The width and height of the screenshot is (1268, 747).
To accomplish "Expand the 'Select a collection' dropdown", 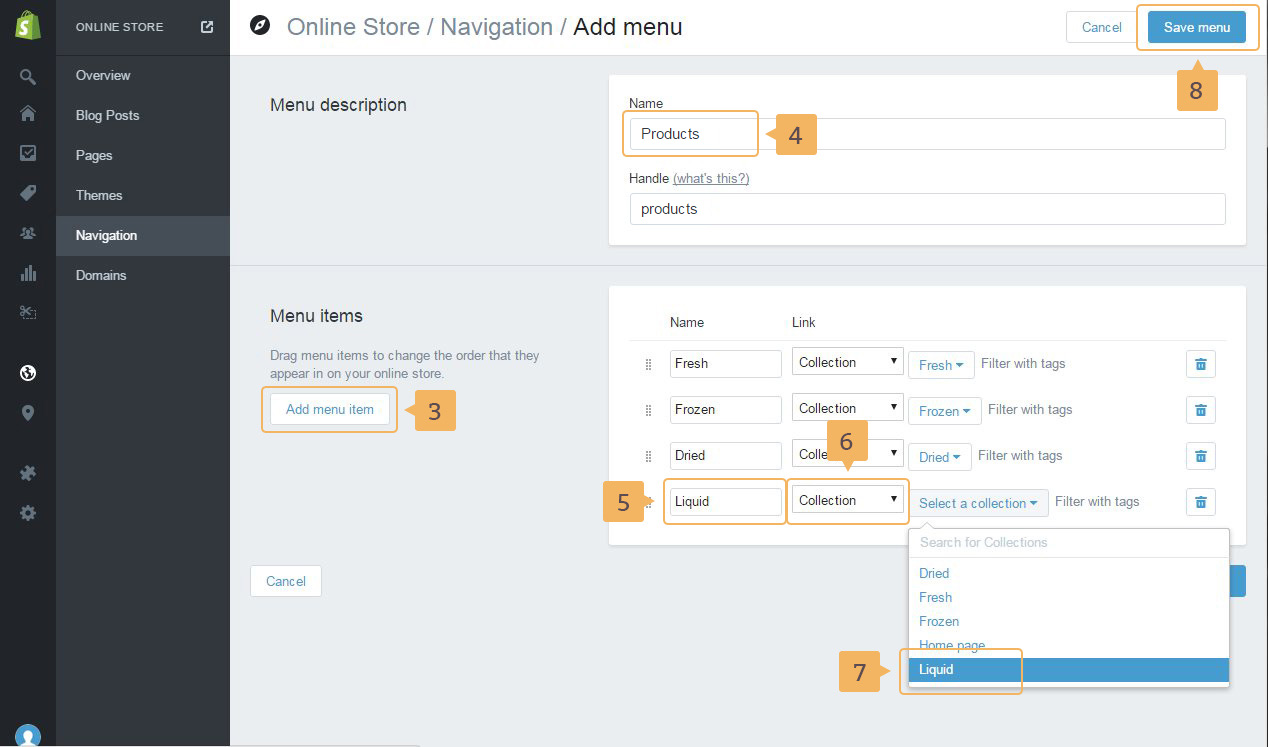I will pos(978,503).
